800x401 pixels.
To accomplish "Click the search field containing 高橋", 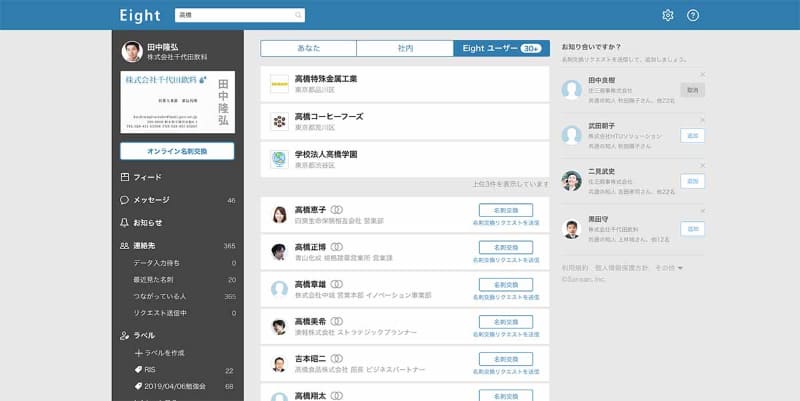I will point(240,15).
